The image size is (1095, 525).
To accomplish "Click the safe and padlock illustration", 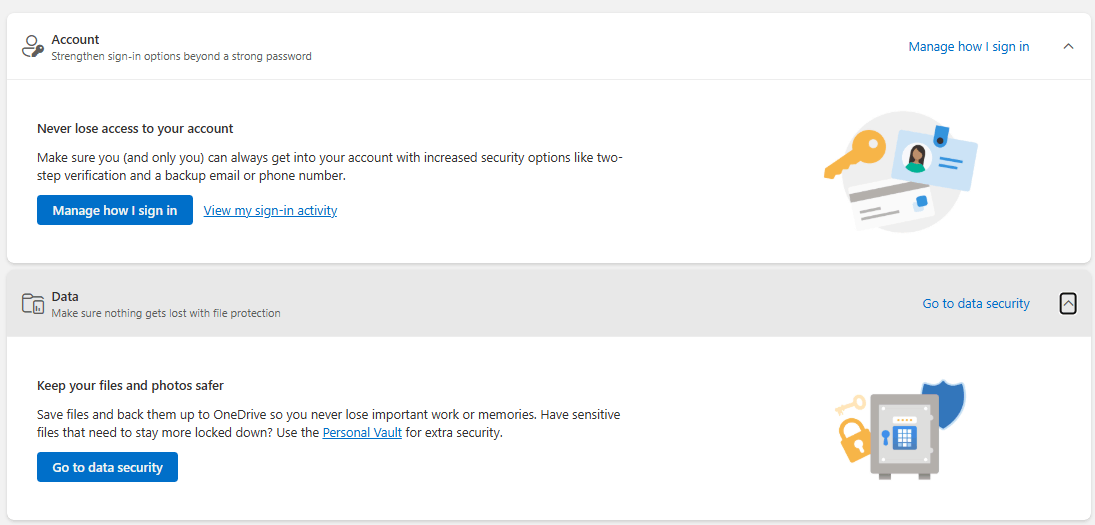I will pyautogui.click(x=900, y=429).
